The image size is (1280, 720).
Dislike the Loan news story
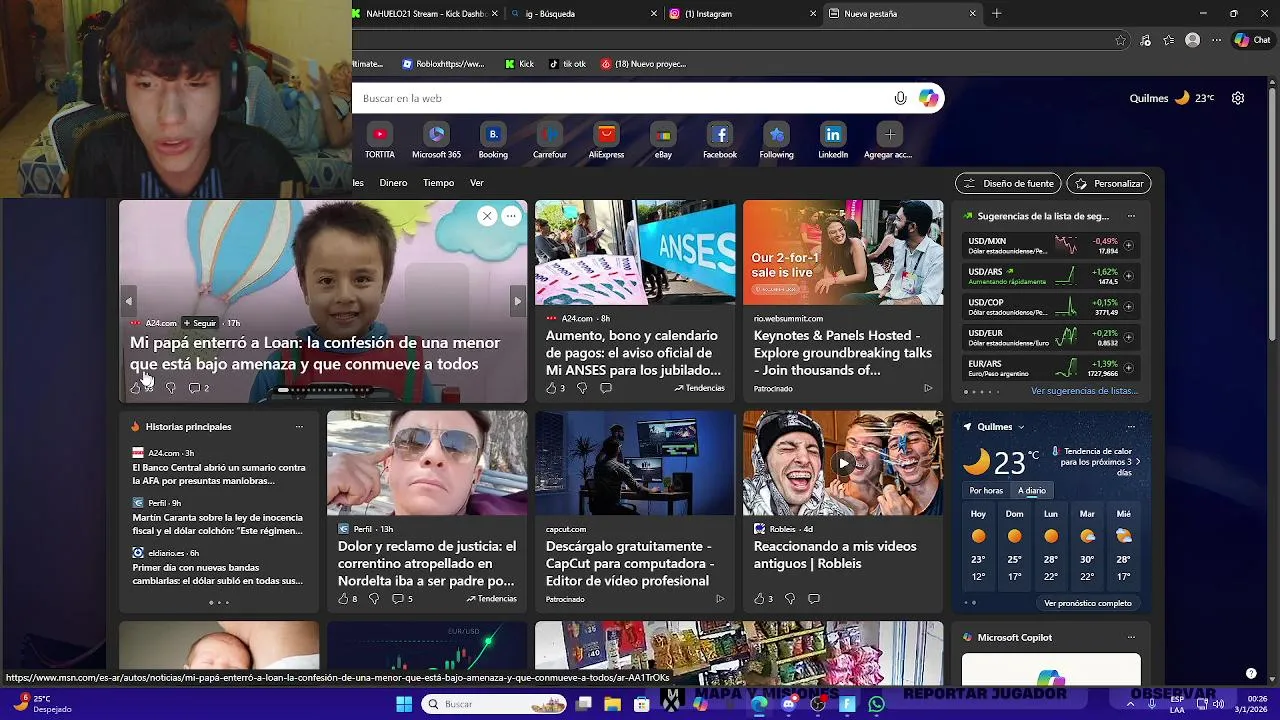(170, 388)
